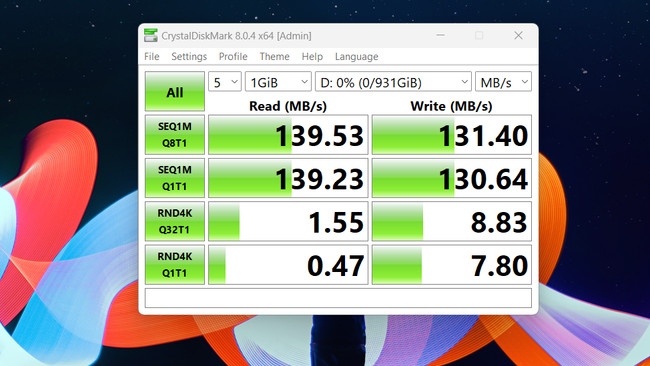Click the 8.83 write result
This screenshot has width=650, height=366.
[452, 221]
